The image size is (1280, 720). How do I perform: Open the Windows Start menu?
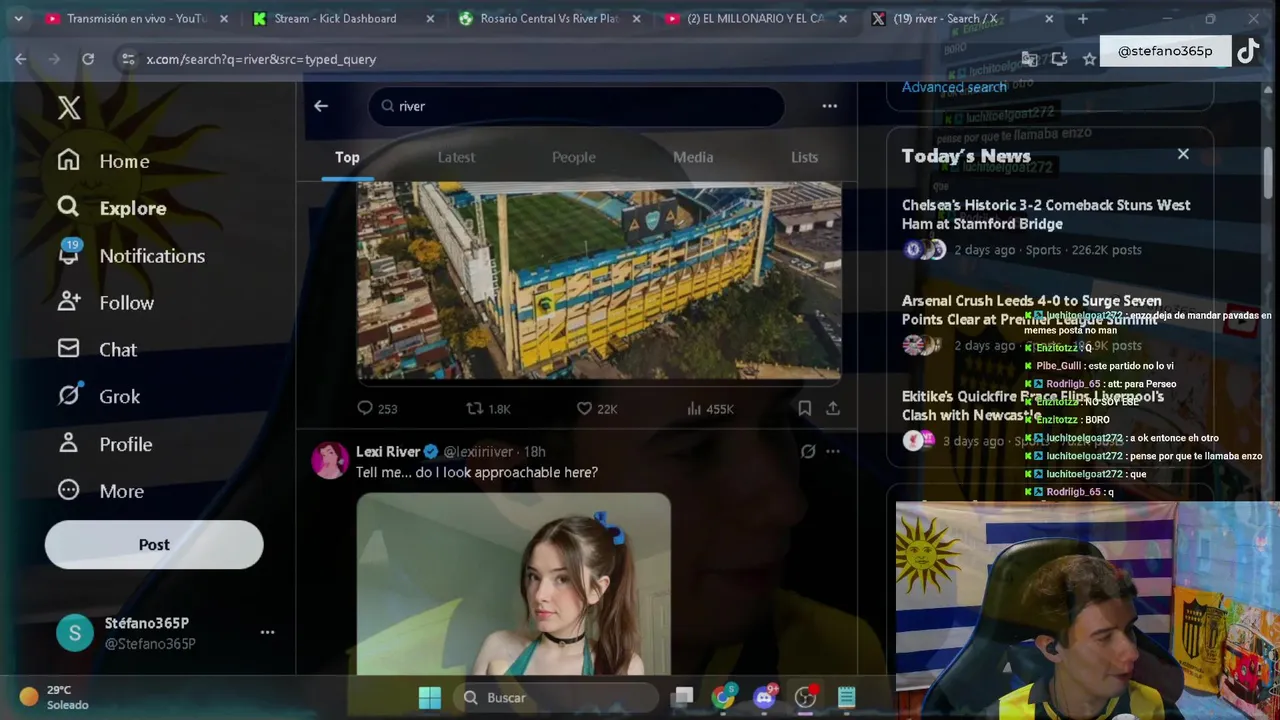tap(430, 697)
